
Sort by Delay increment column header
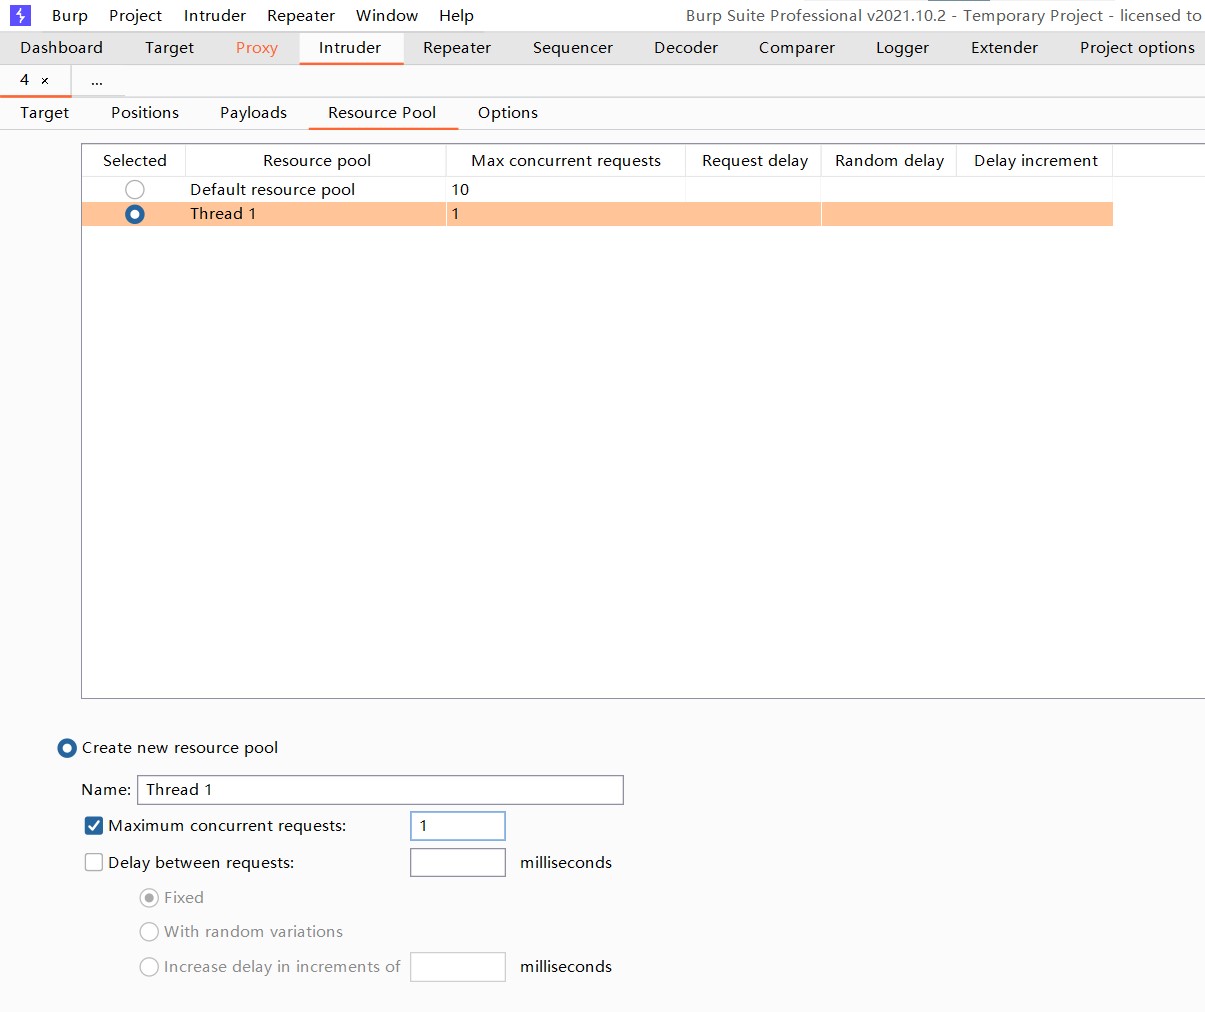(x=1036, y=161)
